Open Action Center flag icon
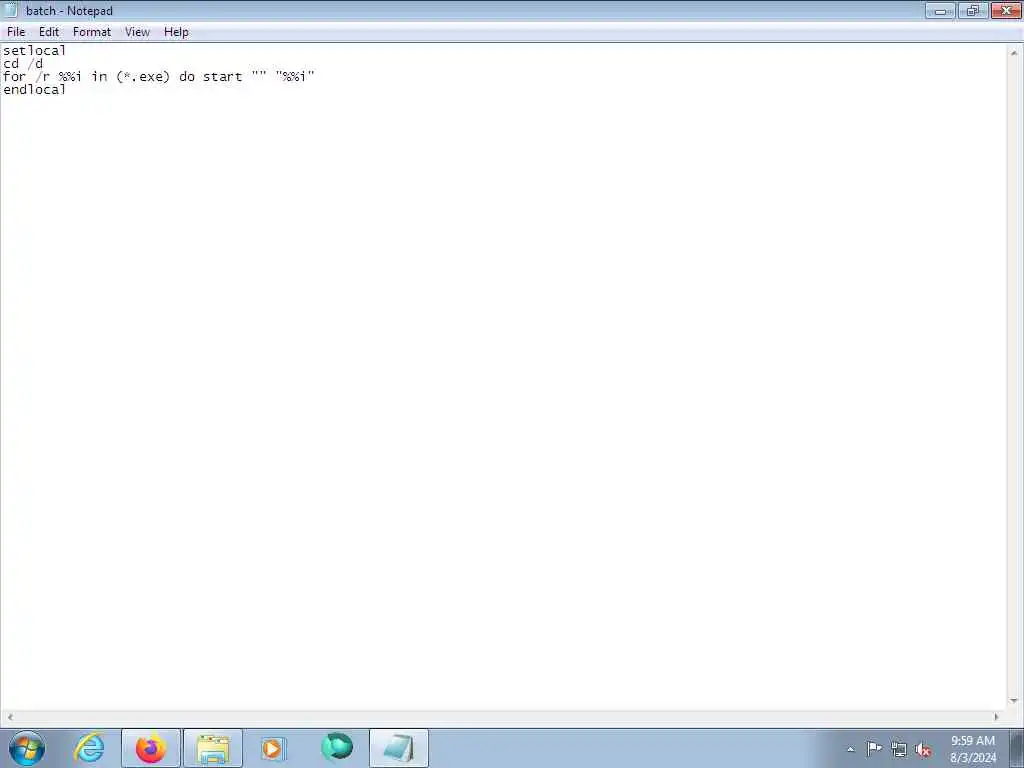The image size is (1024, 768). [x=874, y=749]
